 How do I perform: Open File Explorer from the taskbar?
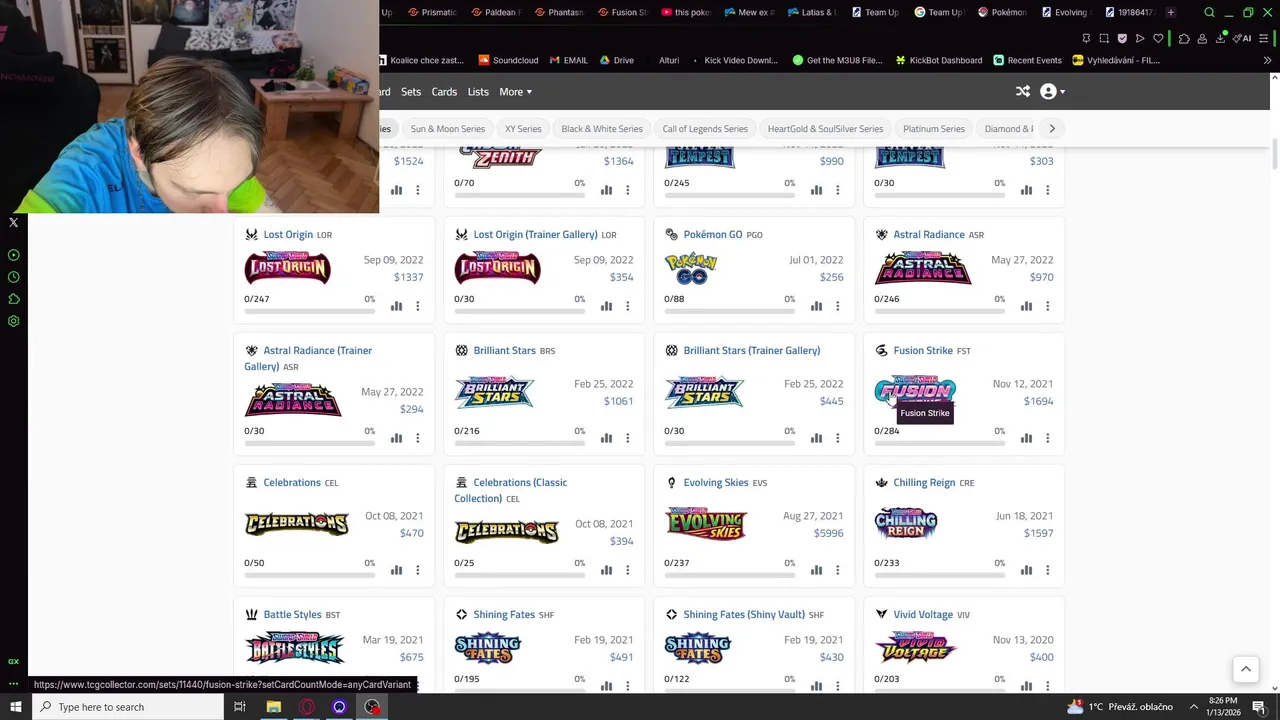click(x=273, y=707)
